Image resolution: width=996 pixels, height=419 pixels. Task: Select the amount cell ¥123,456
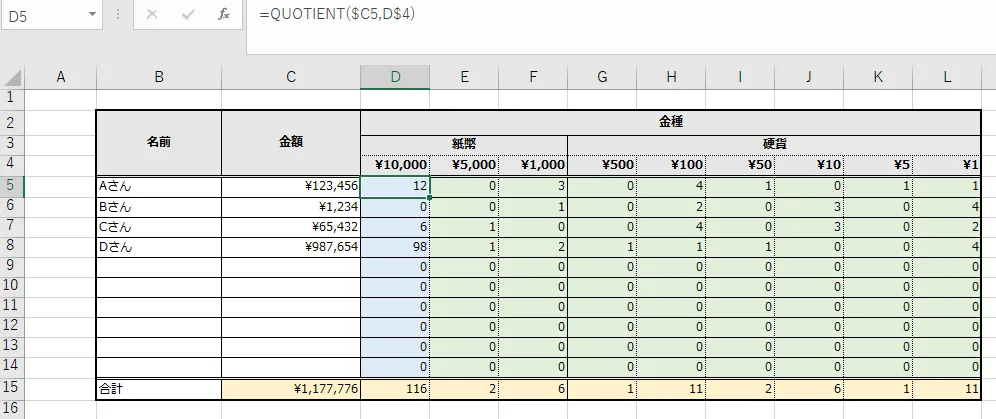pyautogui.click(x=291, y=187)
